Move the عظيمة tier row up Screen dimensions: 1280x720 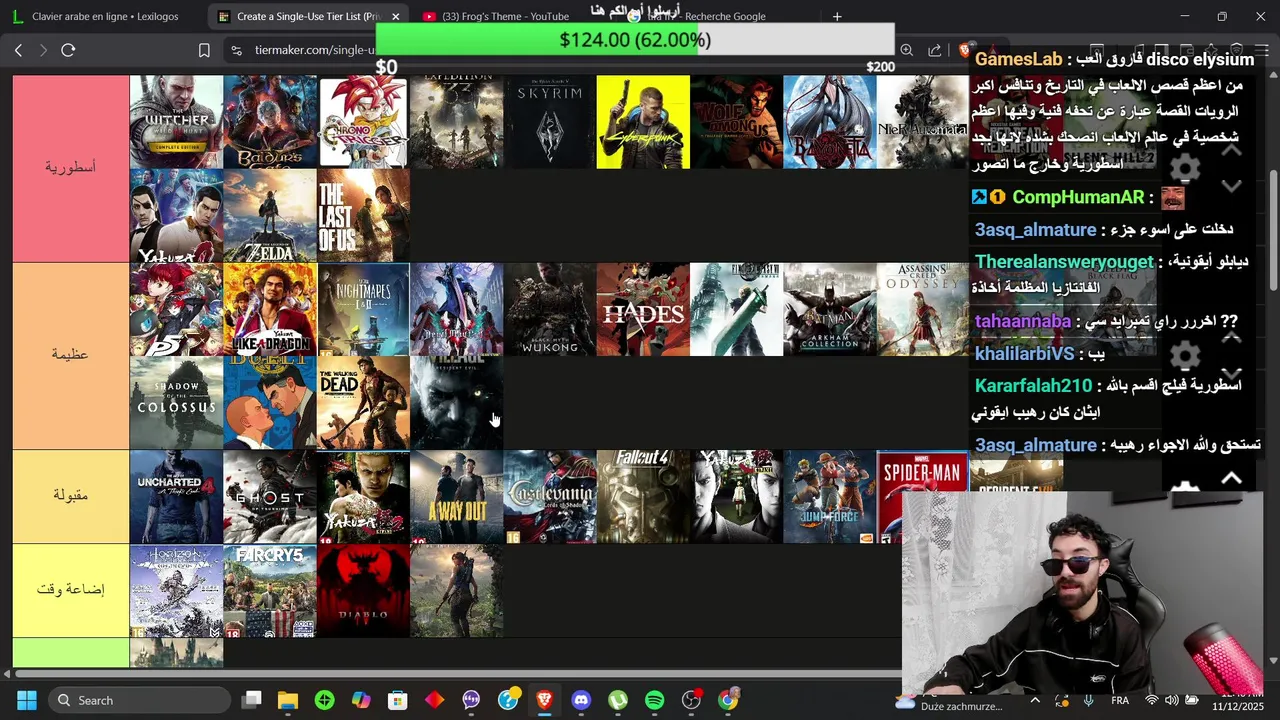1232,337
